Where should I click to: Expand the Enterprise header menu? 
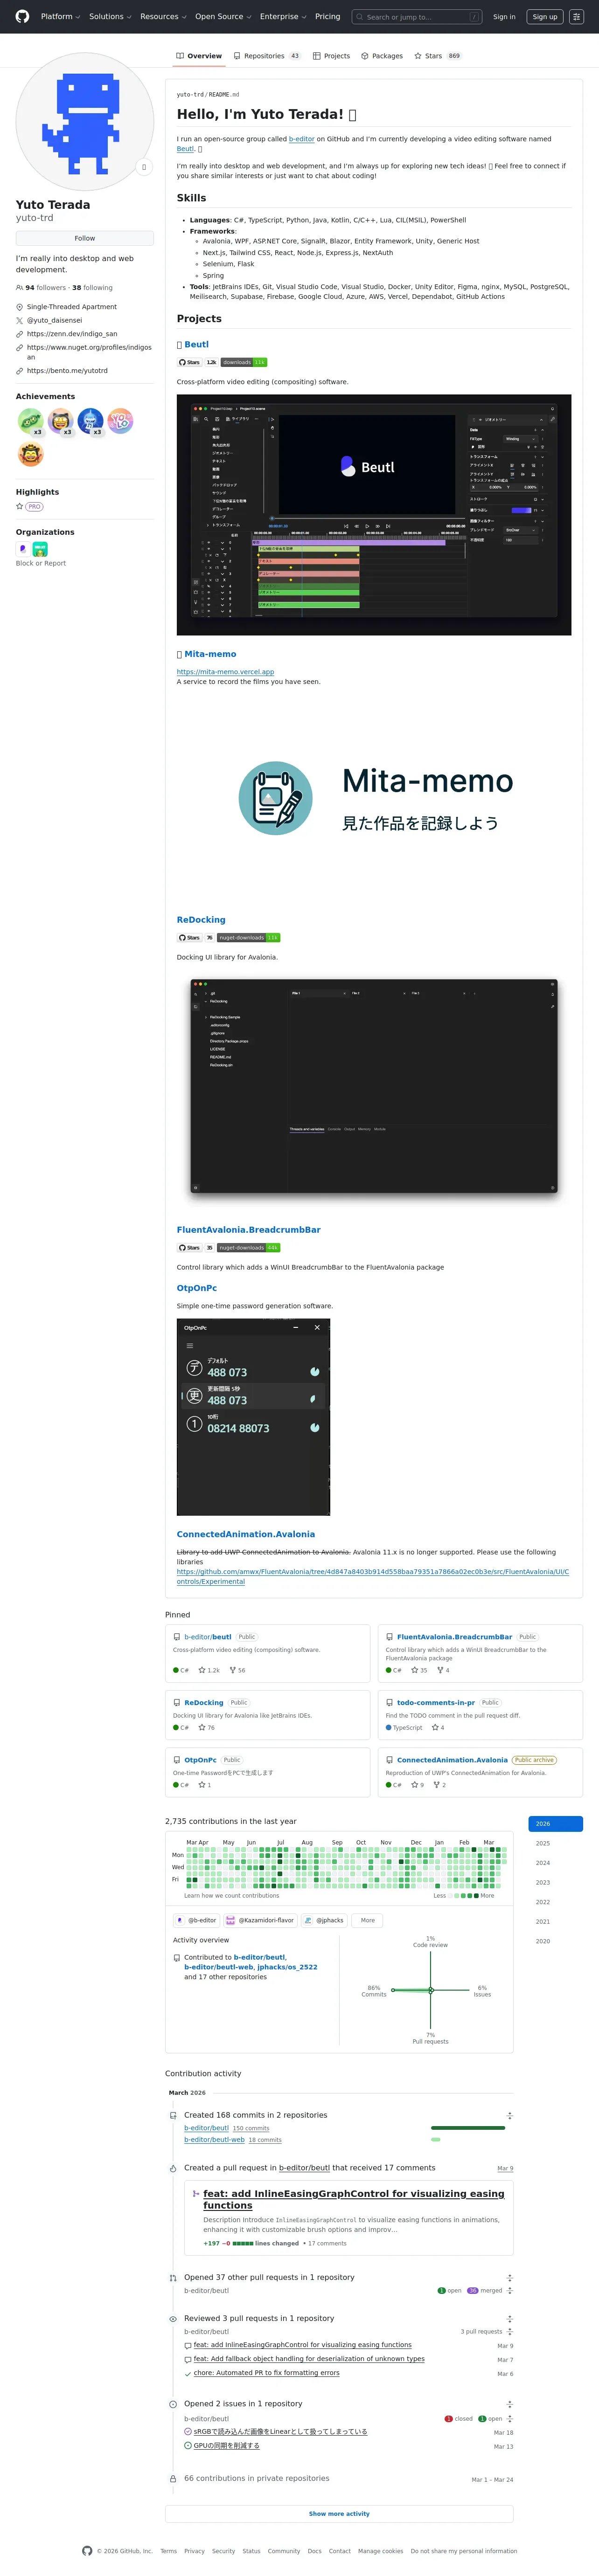283,16
